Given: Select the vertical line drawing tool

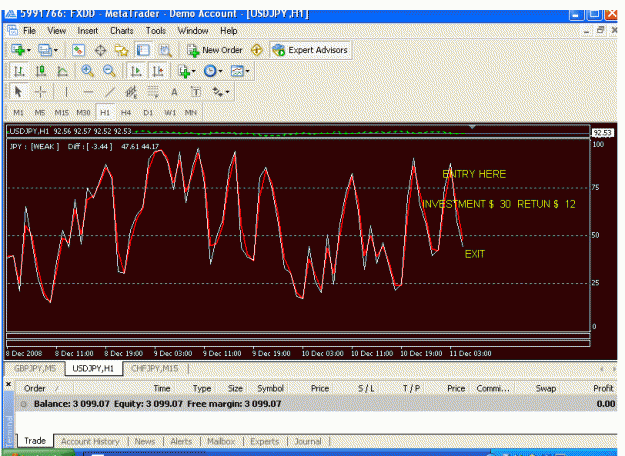Looking at the screenshot, I should (66, 92).
